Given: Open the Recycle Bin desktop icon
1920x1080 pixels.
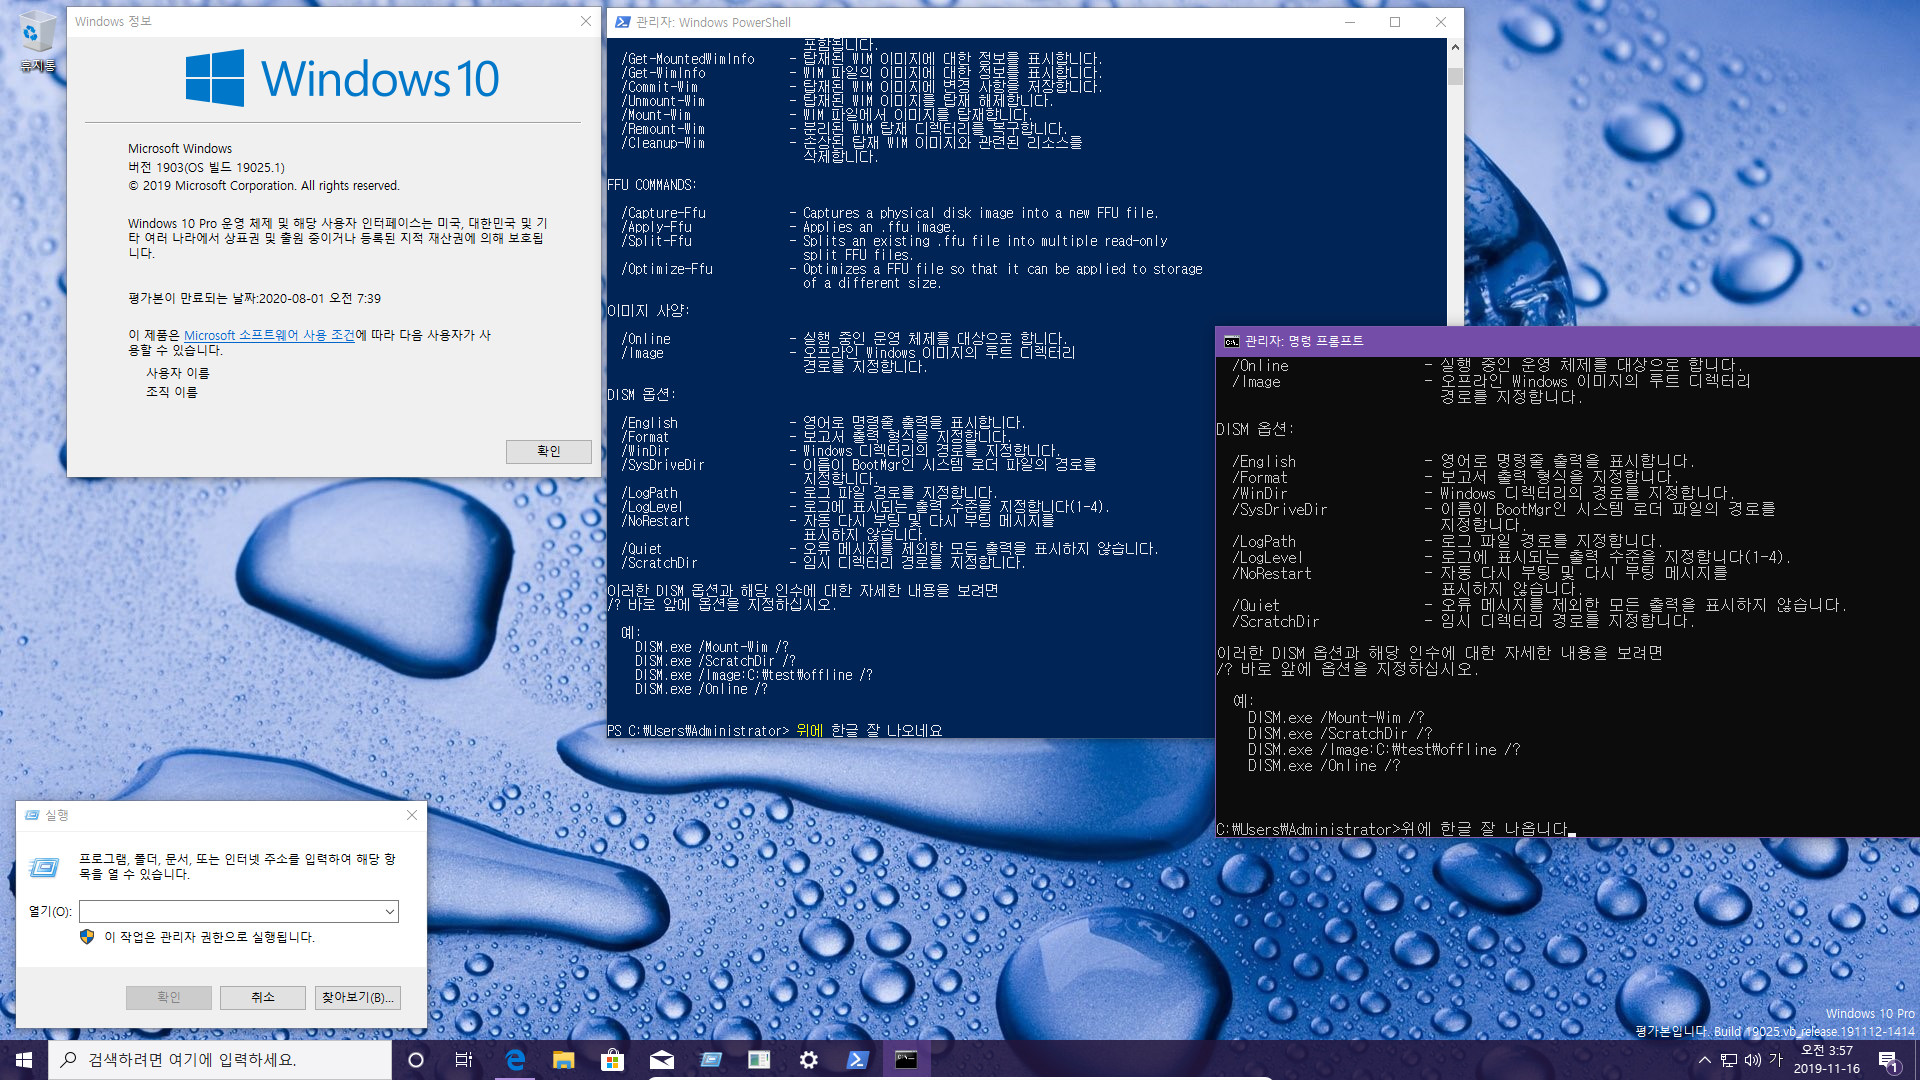Looking at the screenshot, I should point(36,42).
